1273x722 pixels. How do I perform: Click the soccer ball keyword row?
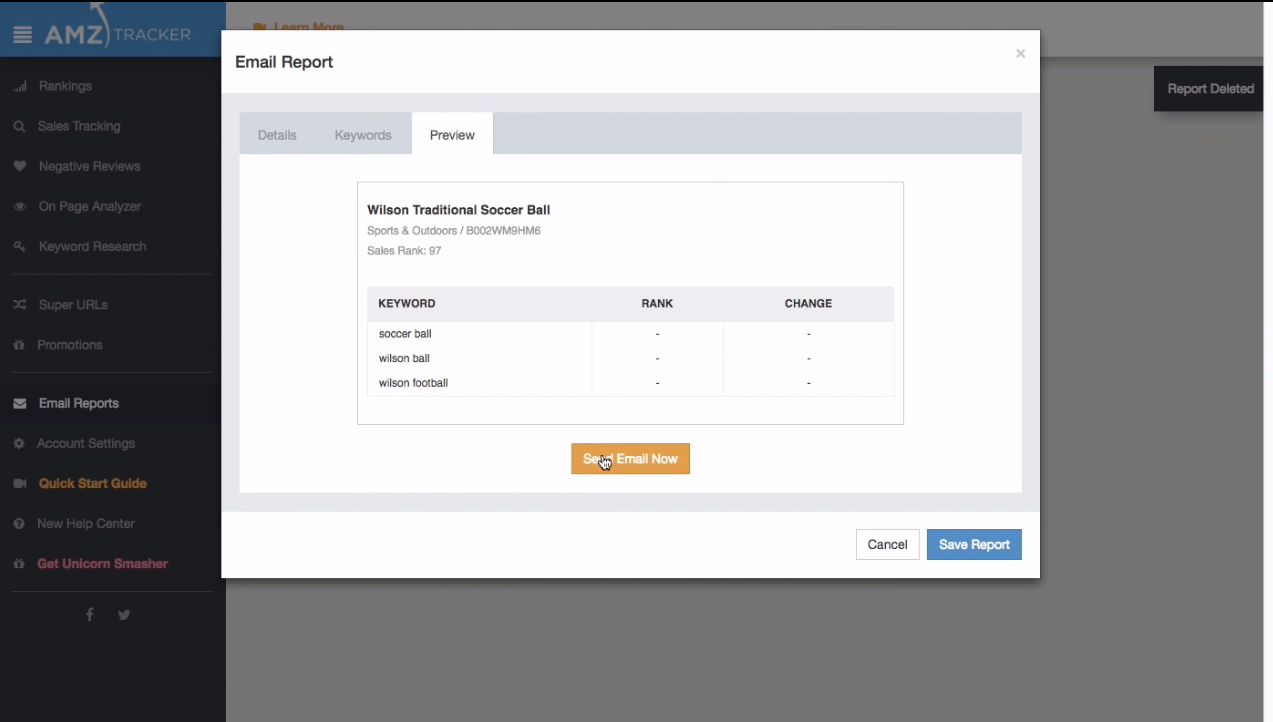(631, 334)
